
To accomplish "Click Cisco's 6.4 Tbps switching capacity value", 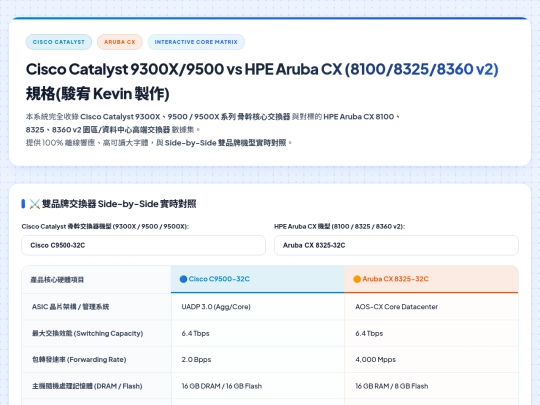I will [195, 333].
